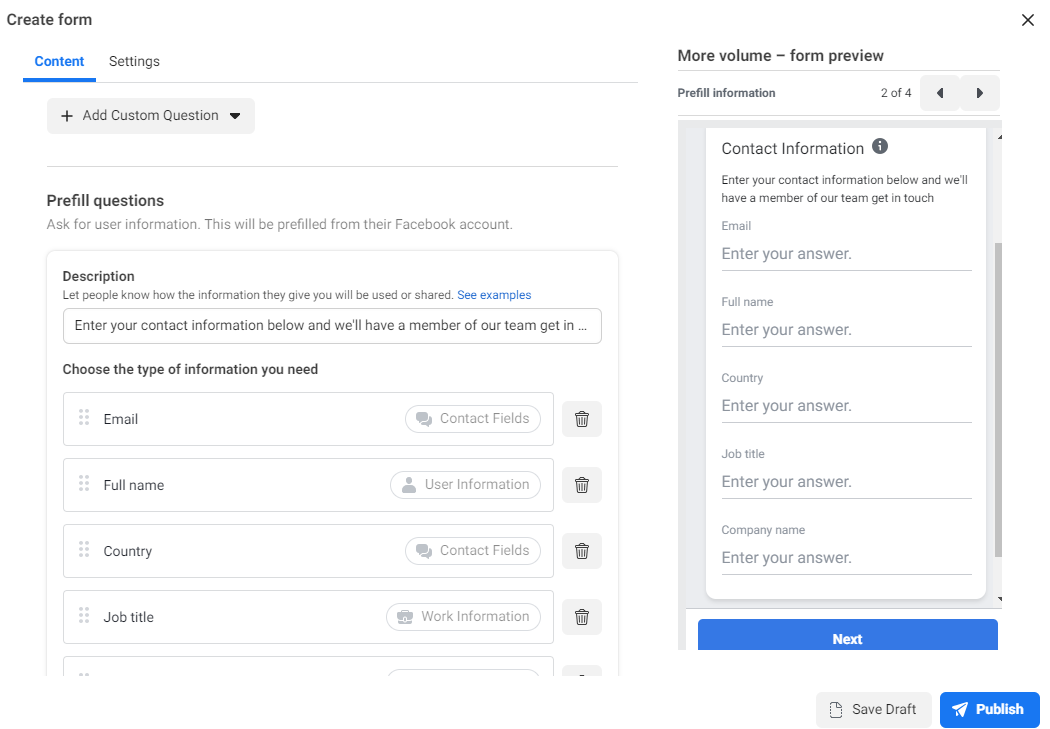The height and width of the screenshot is (729, 1050).
Task: Go to previous form preview page
Action: 940,93
